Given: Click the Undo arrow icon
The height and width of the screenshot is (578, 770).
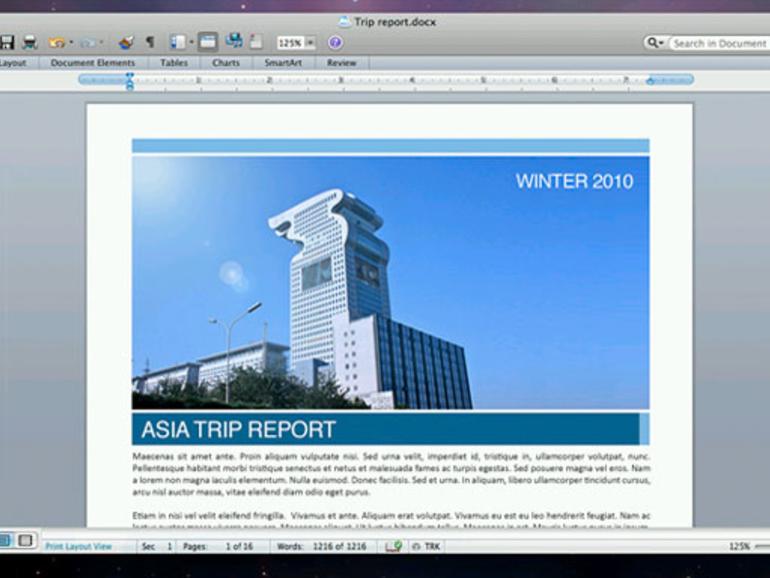Looking at the screenshot, I should tap(56, 43).
